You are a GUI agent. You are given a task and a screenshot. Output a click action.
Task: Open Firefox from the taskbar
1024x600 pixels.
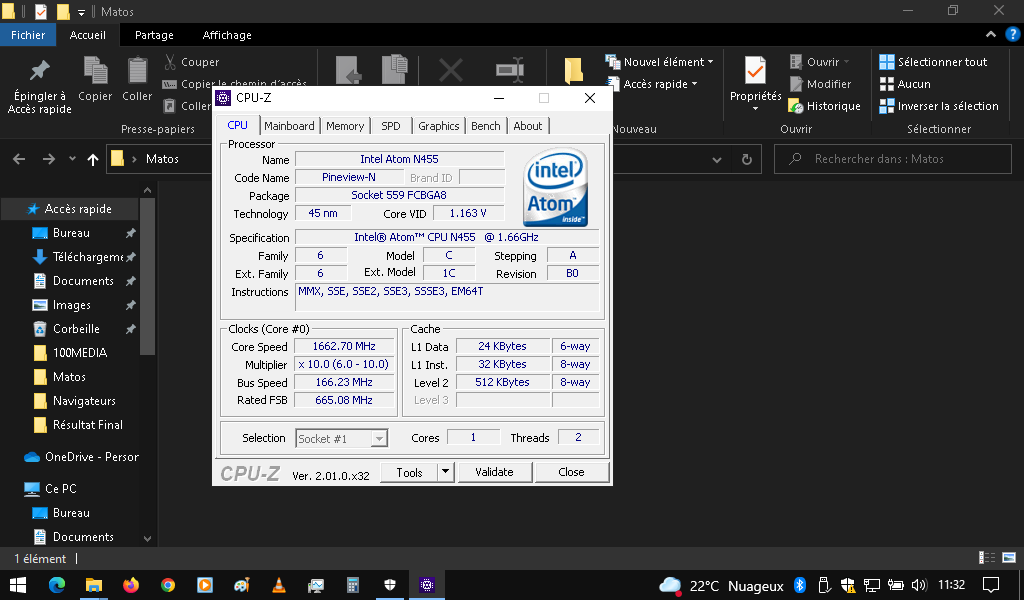tap(130, 585)
